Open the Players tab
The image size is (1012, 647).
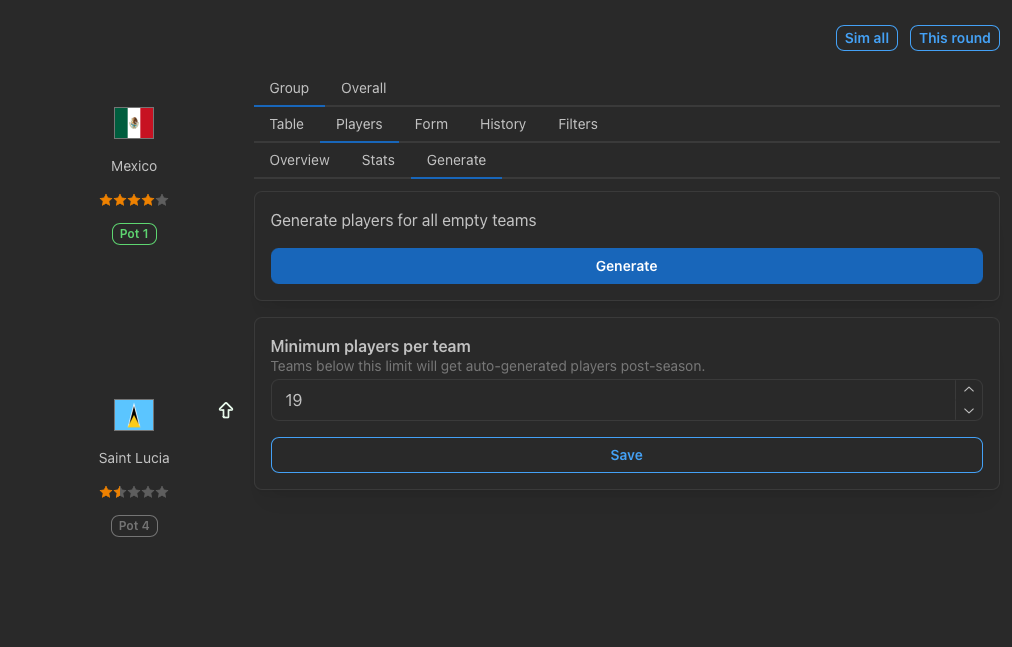(359, 124)
